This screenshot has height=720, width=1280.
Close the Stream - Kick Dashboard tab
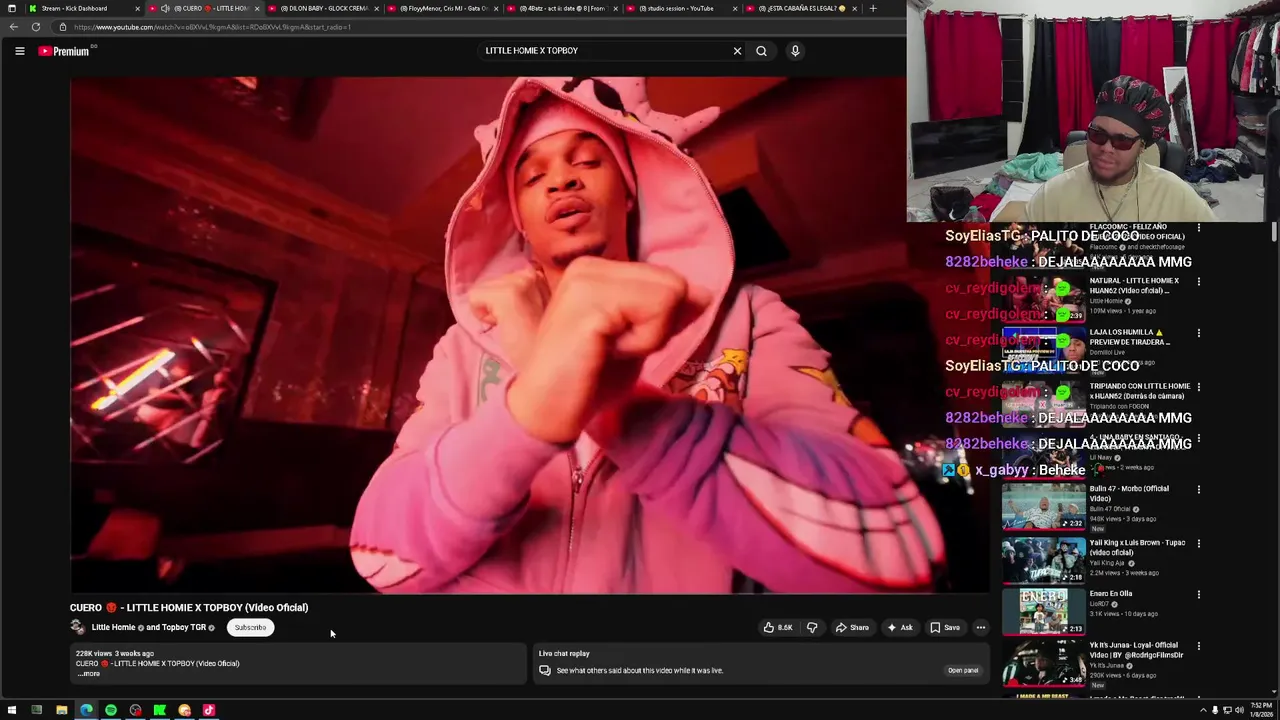(x=137, y=8)
